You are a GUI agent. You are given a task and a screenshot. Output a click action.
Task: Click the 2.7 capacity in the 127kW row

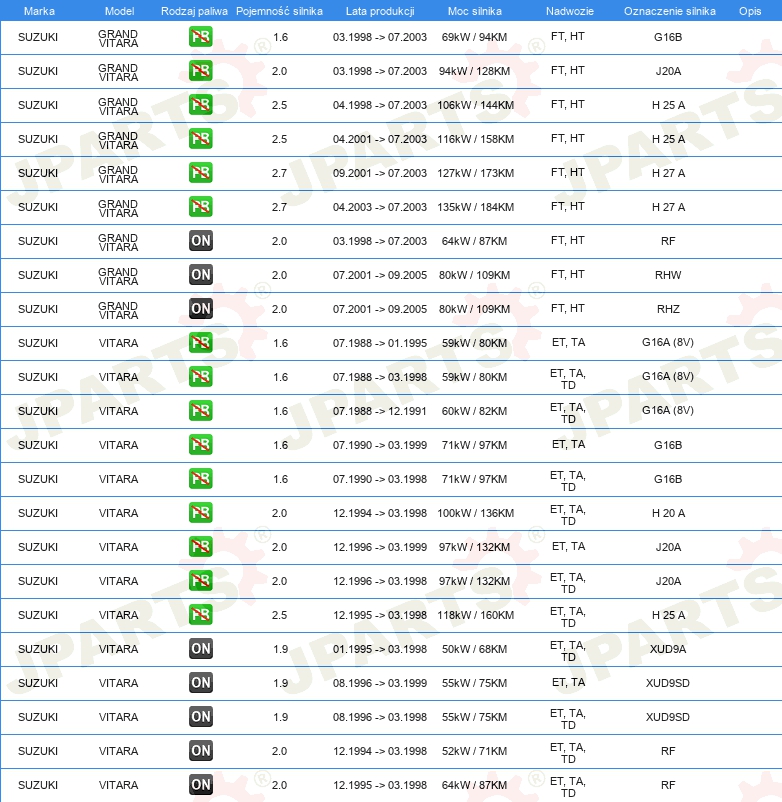click(279, 173)
